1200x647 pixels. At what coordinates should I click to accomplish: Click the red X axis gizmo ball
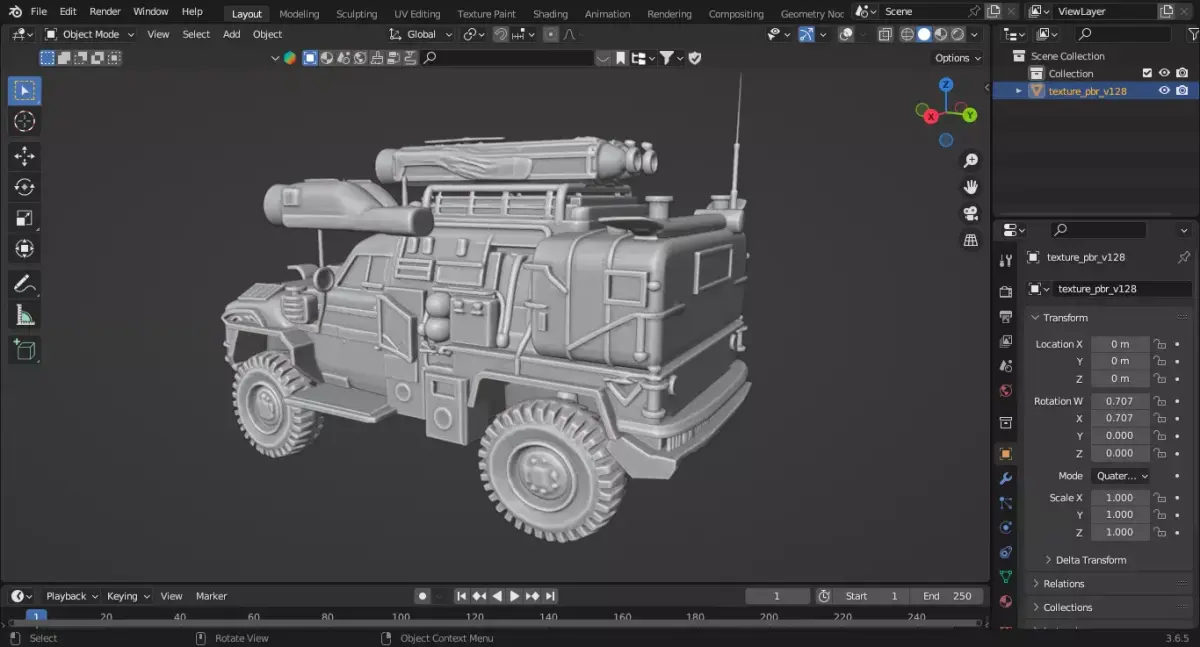coord(931,116)
